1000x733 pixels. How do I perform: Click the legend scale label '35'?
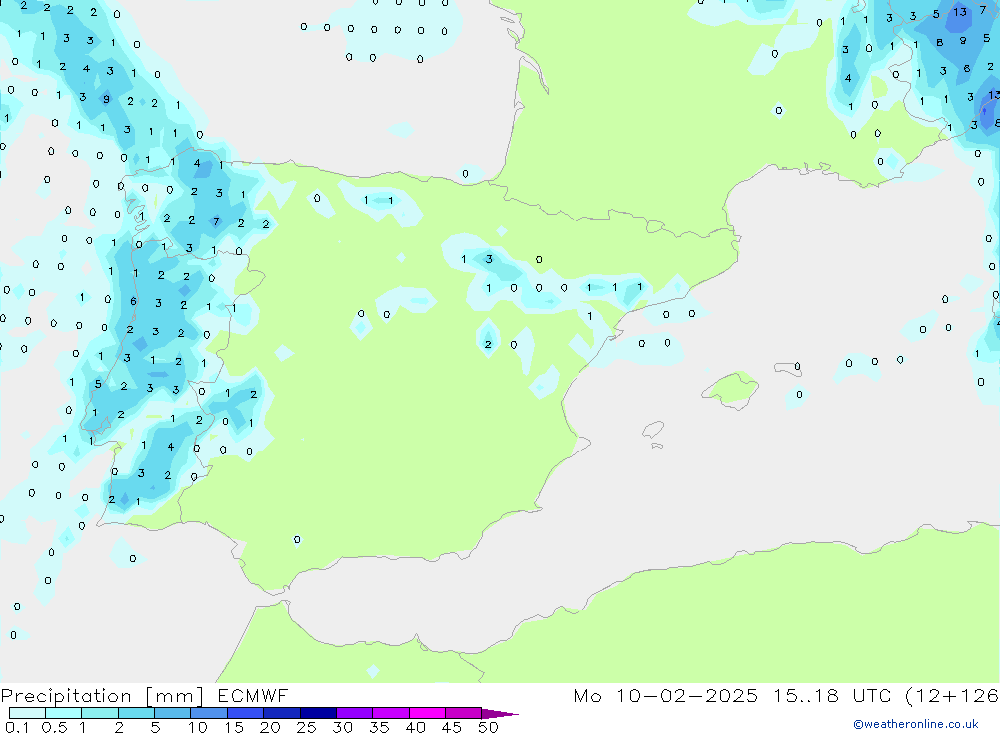click(x=379, y=727)
